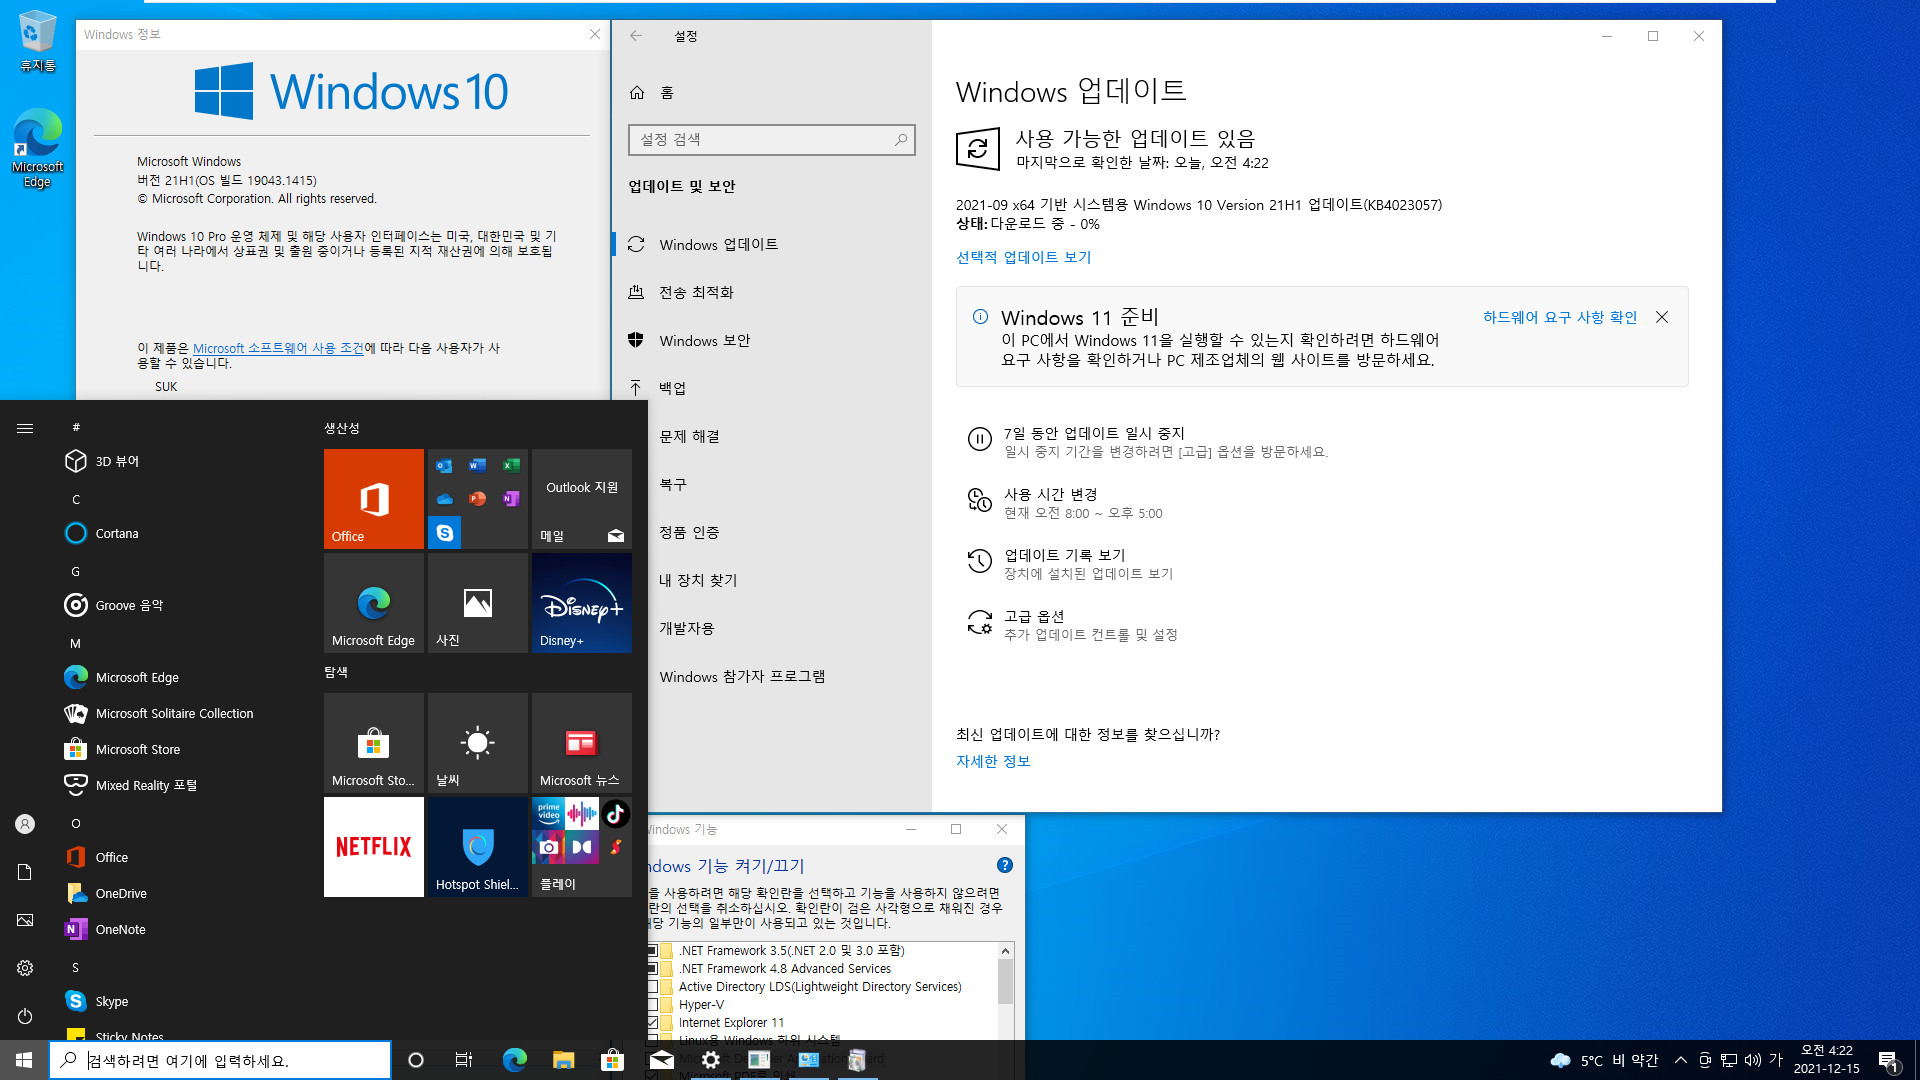
Task: Open the Photos (사진) tile
Action: pyautogui.click(x=477, y=602)
